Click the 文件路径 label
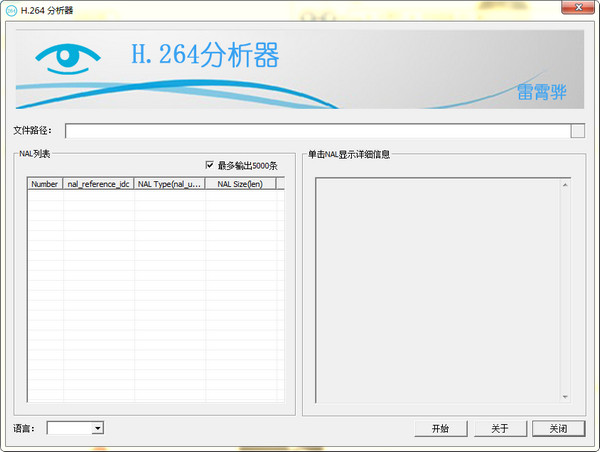This screenshot has height=452, width=600. (36, 130)
